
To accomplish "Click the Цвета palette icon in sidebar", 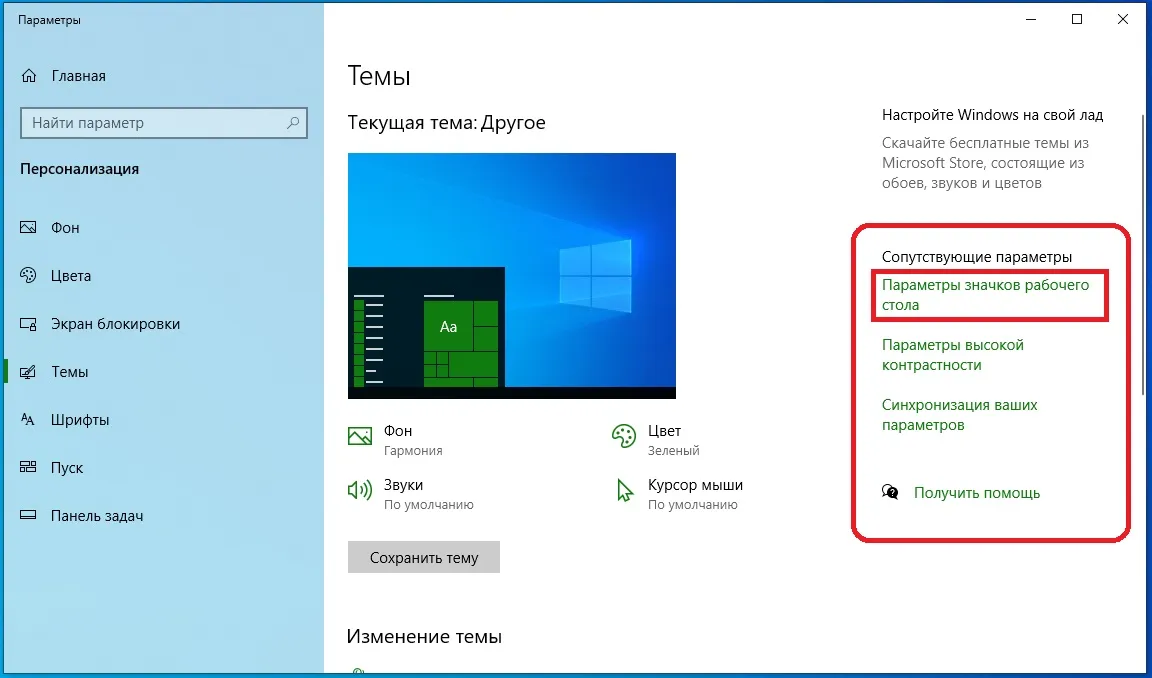I will tap(28, 275).
